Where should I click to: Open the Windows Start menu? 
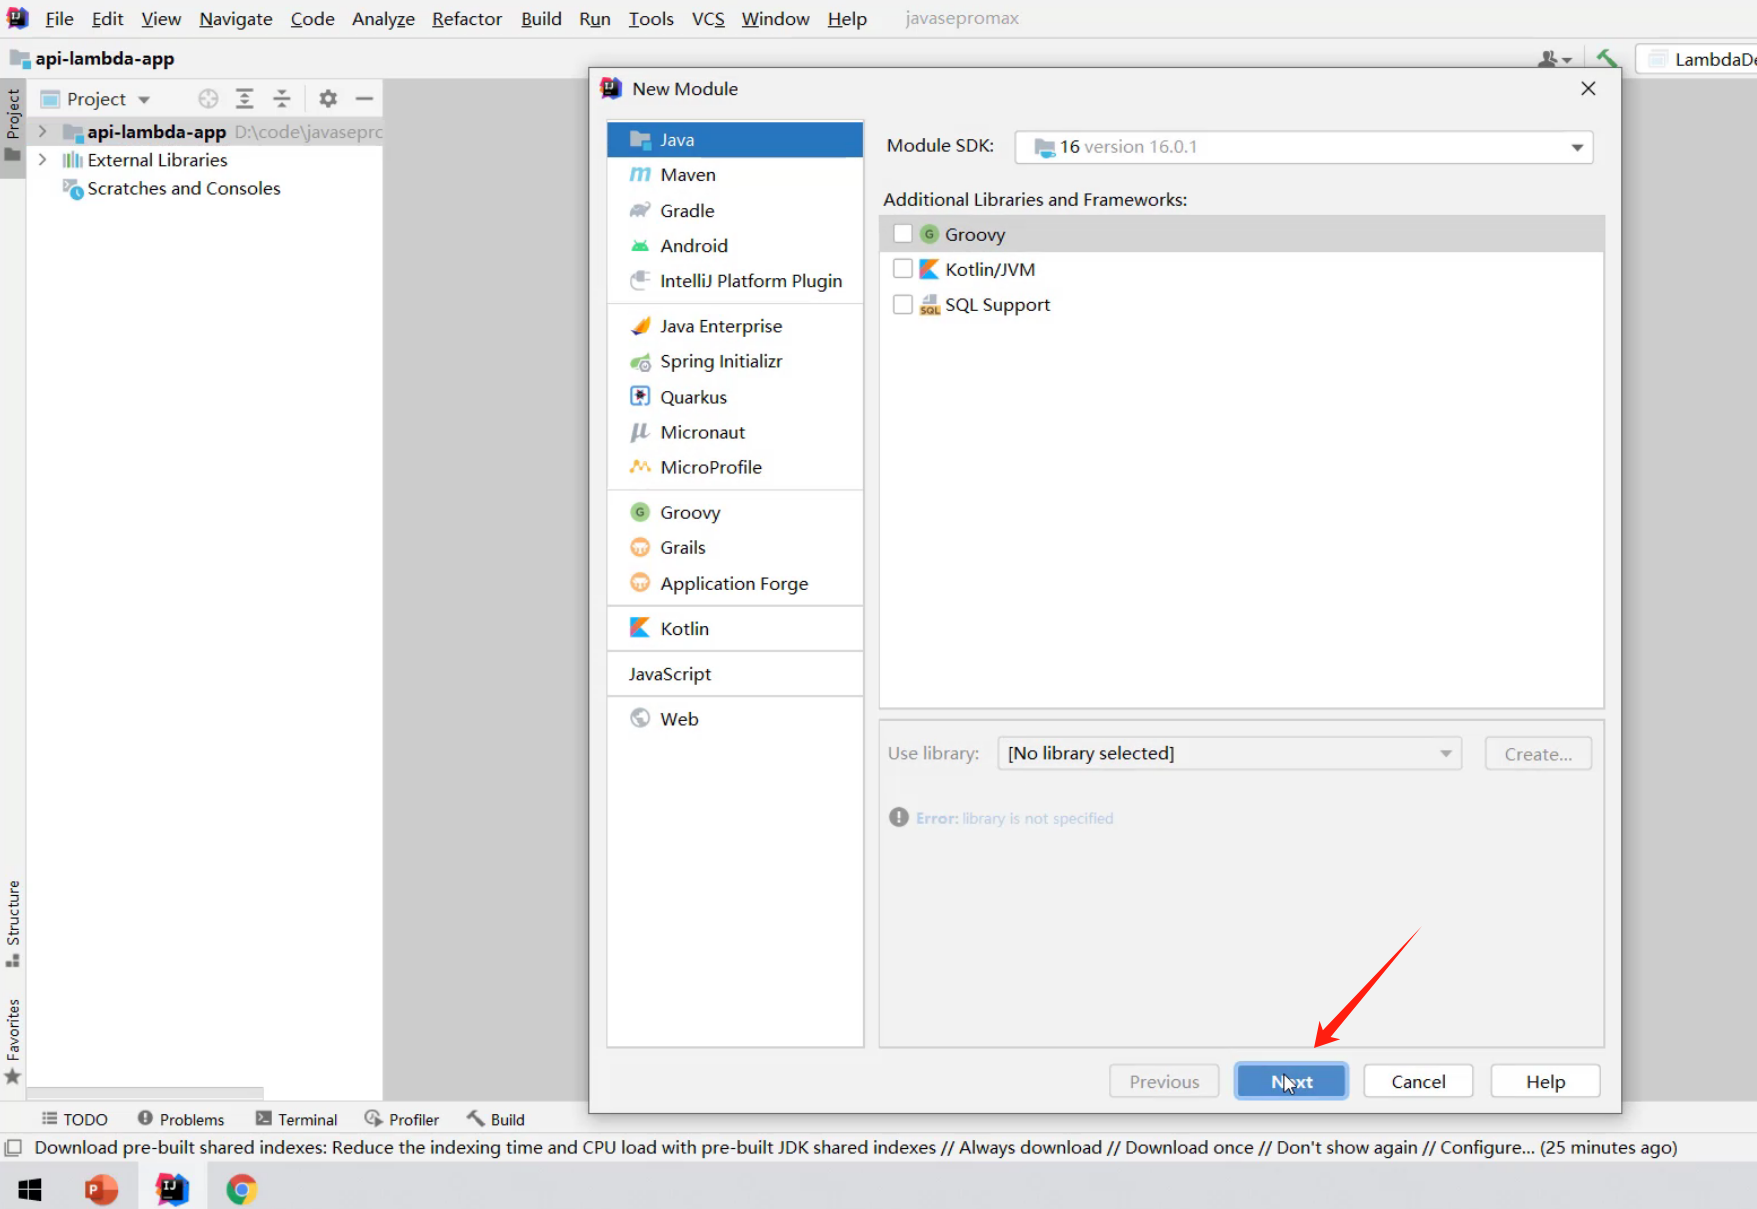click(x=30, y=1189)
